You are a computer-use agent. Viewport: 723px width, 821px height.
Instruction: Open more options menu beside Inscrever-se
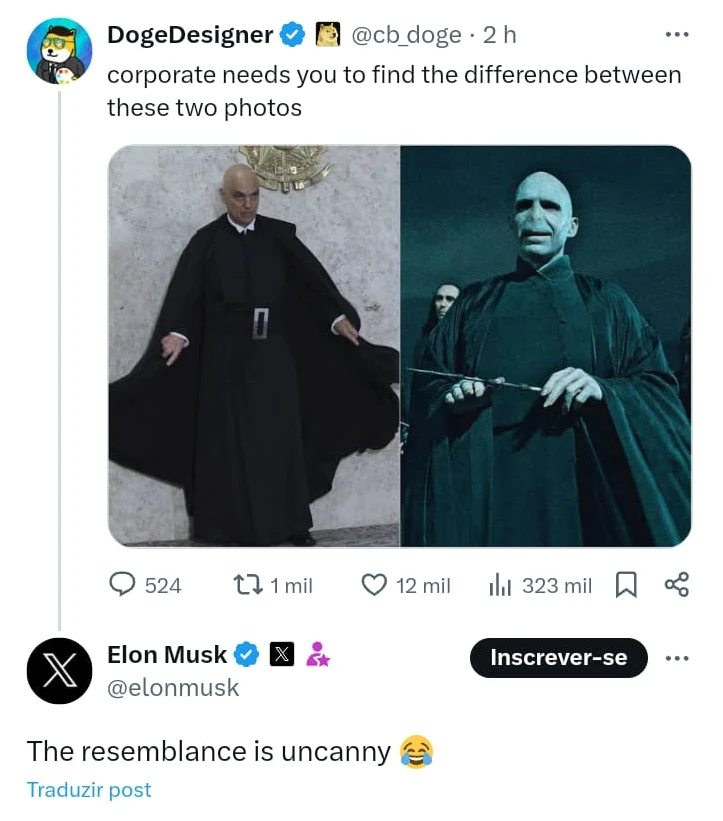pos(677,658)
